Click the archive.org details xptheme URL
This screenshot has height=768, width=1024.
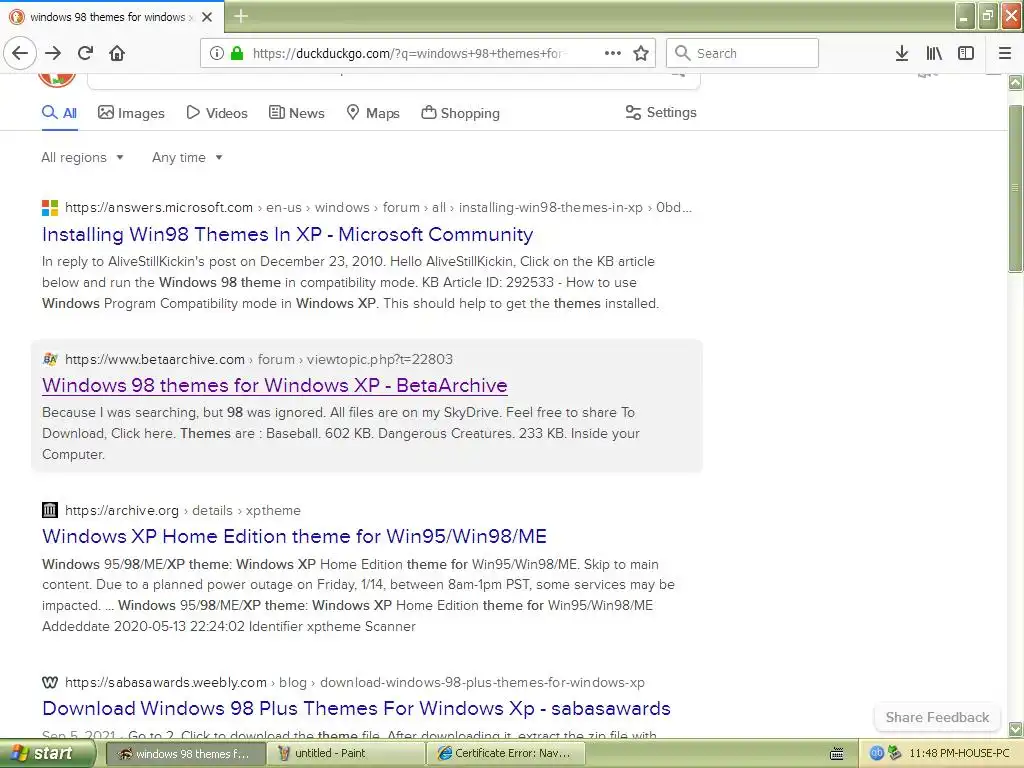coord(183,511)
